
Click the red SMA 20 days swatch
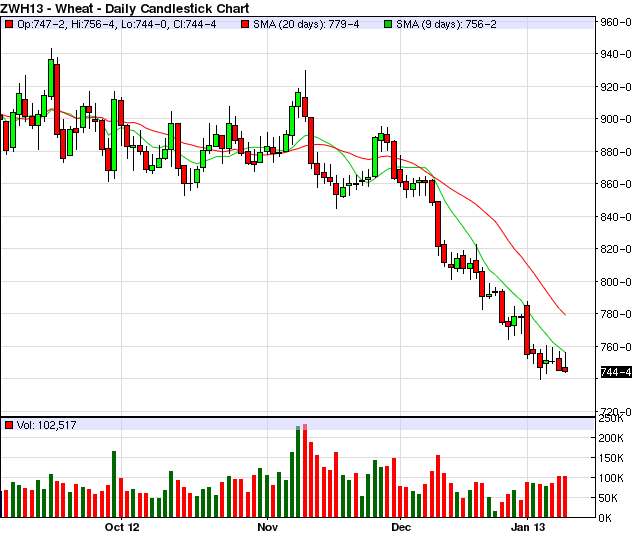245,24
